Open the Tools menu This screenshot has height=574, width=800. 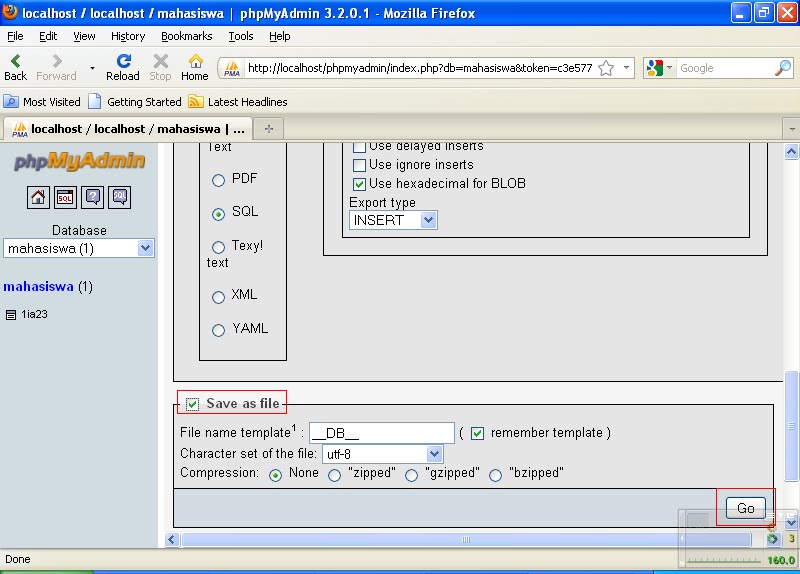pos(241,36)
